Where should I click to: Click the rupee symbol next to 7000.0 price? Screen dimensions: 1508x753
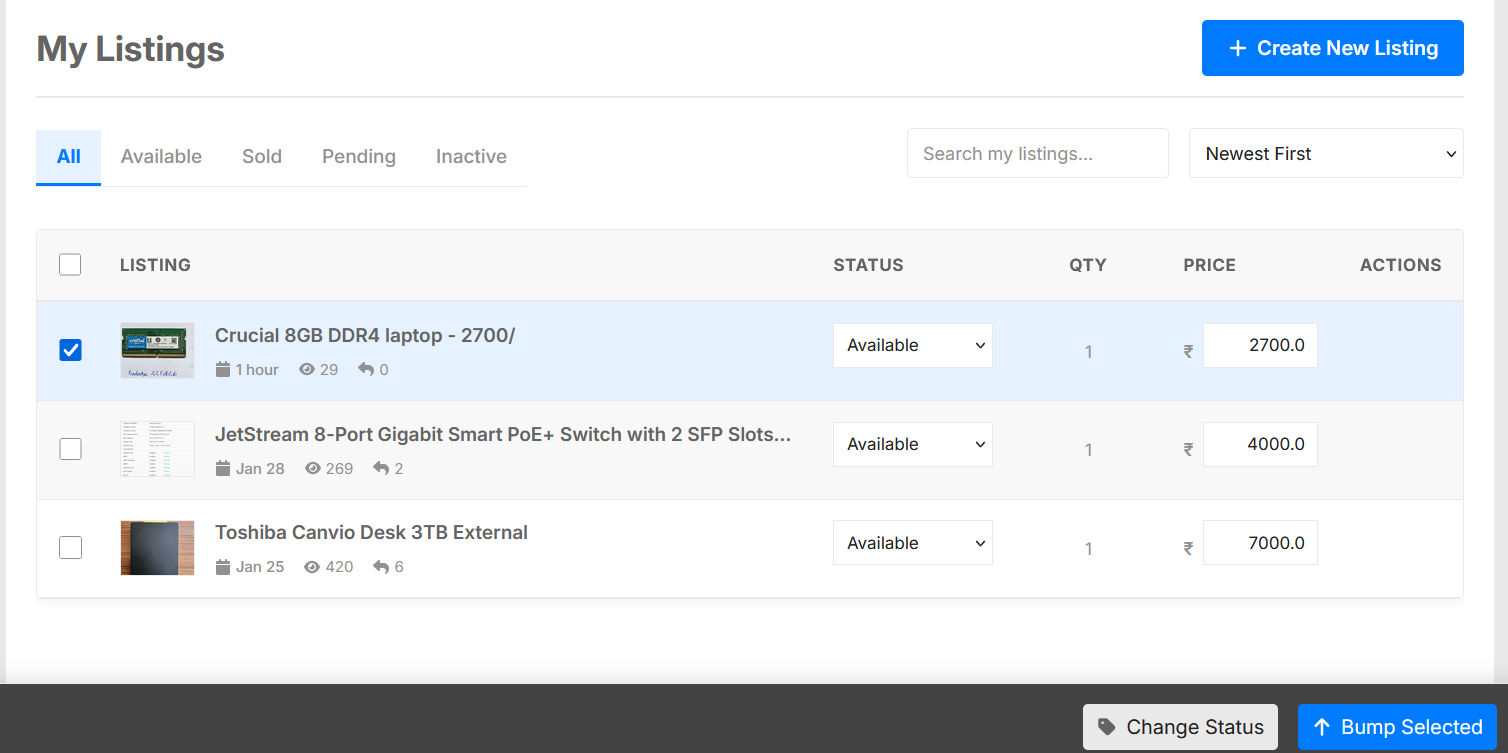click(x=1188, y=548)
